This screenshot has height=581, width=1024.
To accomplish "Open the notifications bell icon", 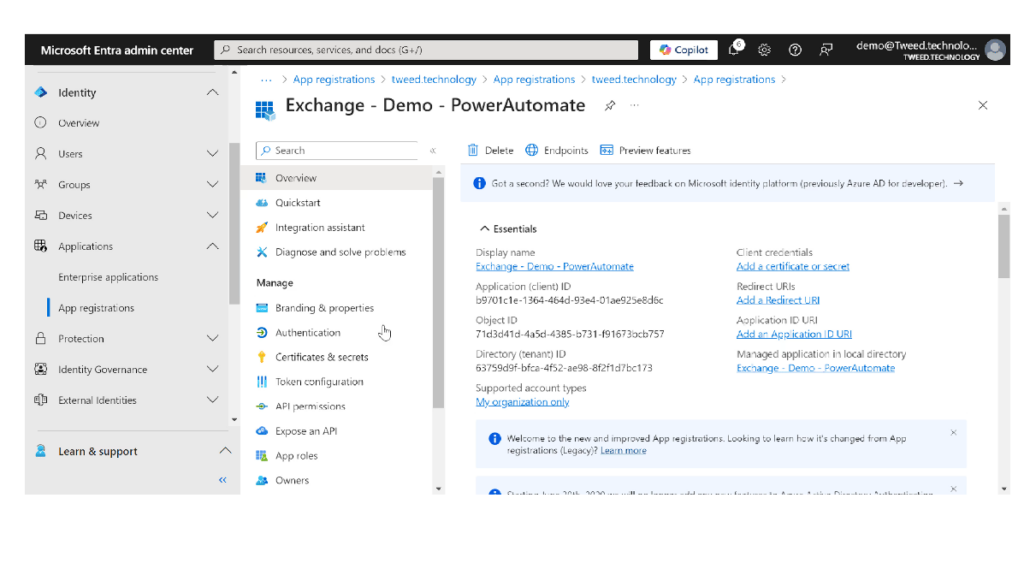I will click(x=734, y=50).
